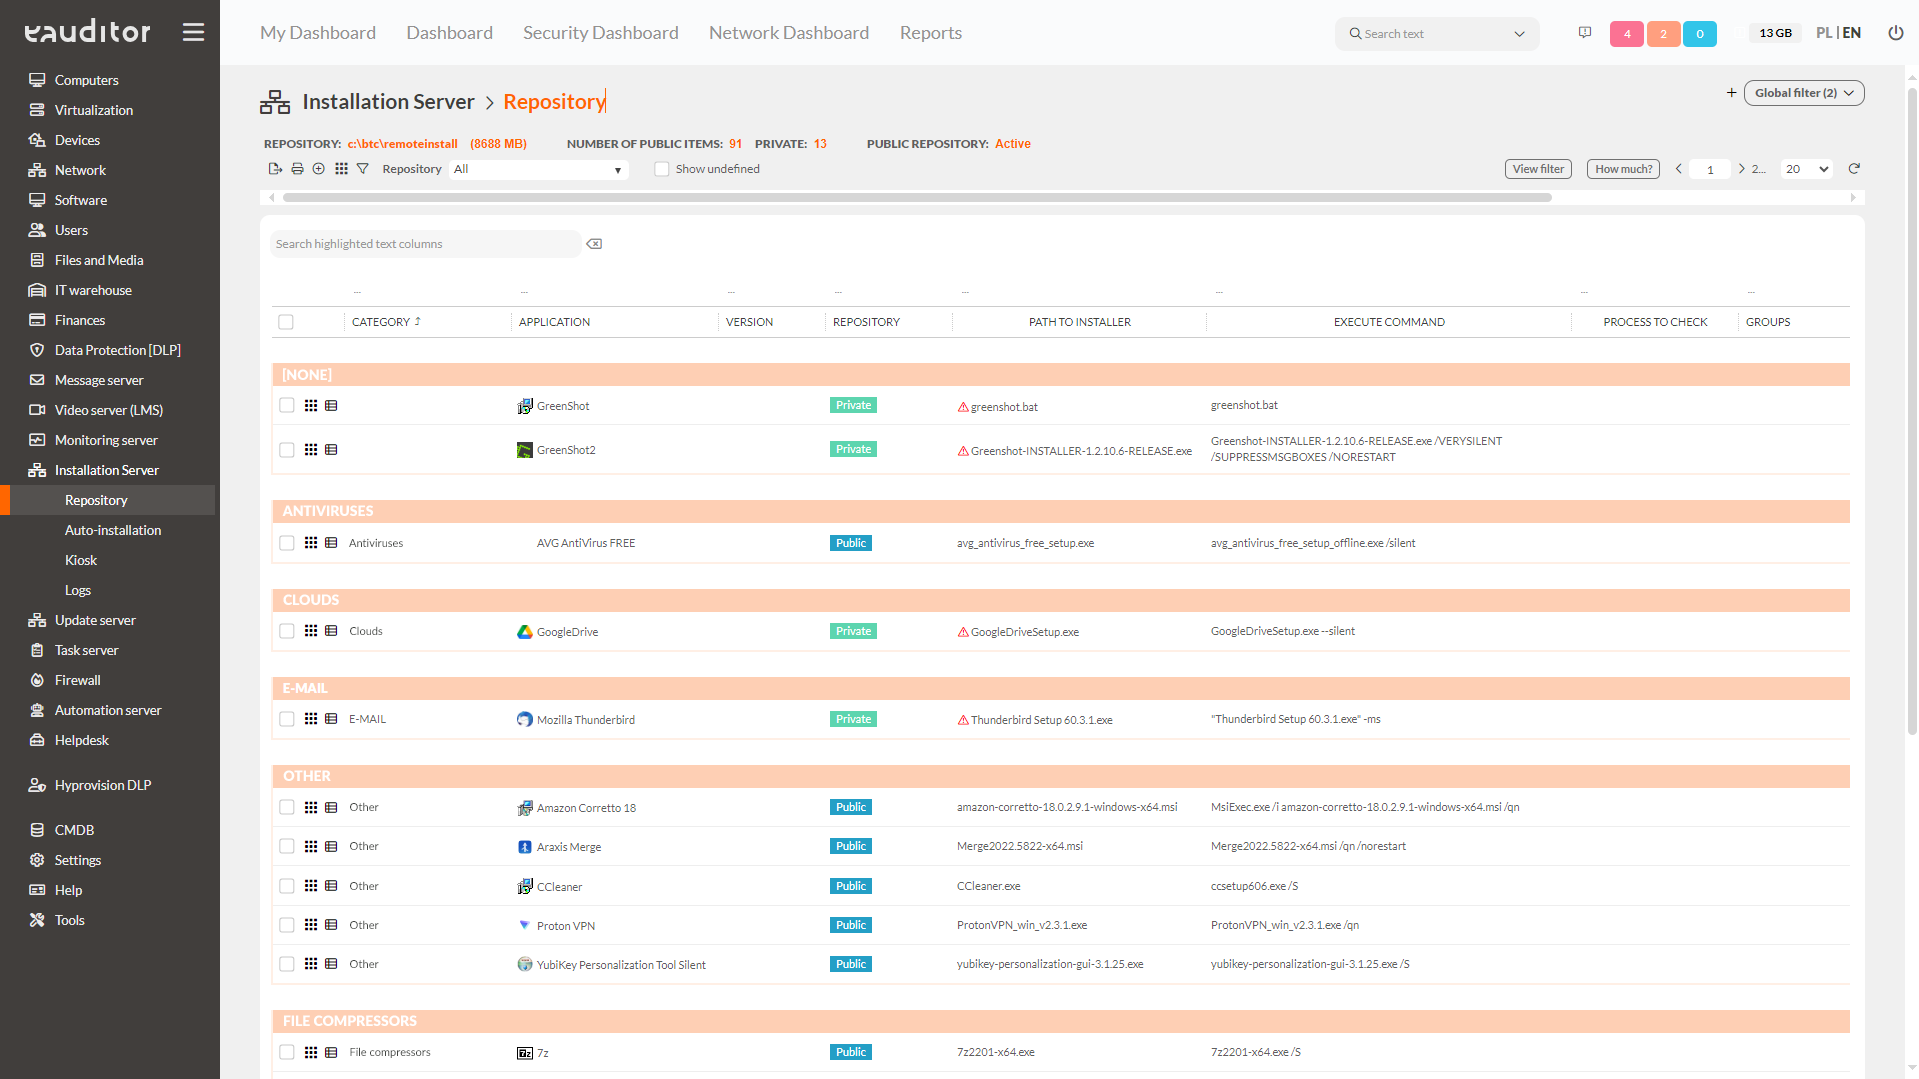Screen dimensions: 1919x1079
Task: Click the horizontal scrollbar above the table
Action: point(916,198)
